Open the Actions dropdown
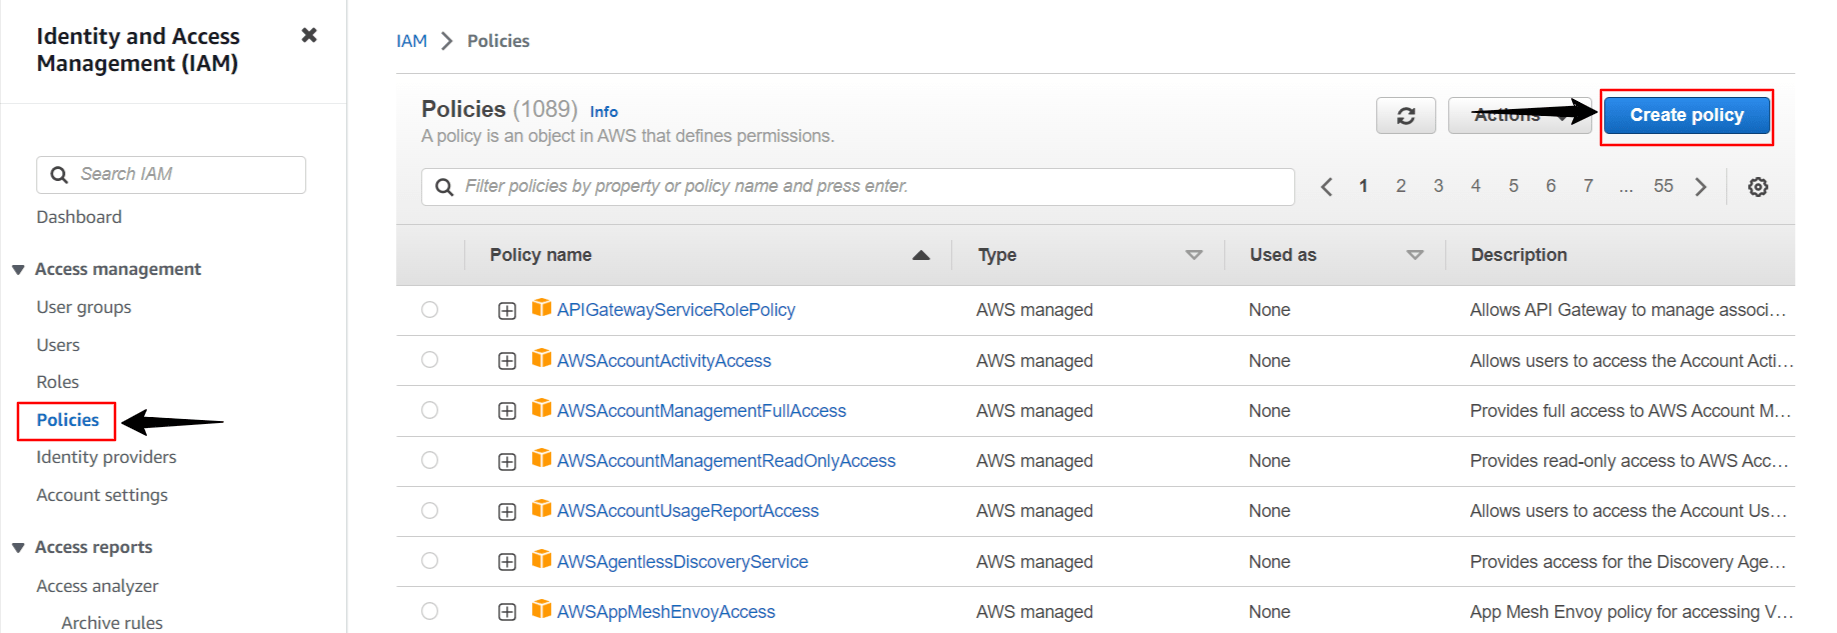Image resolution: width=1837 pixels, height=633 pixels. [x=1519, y=115]
